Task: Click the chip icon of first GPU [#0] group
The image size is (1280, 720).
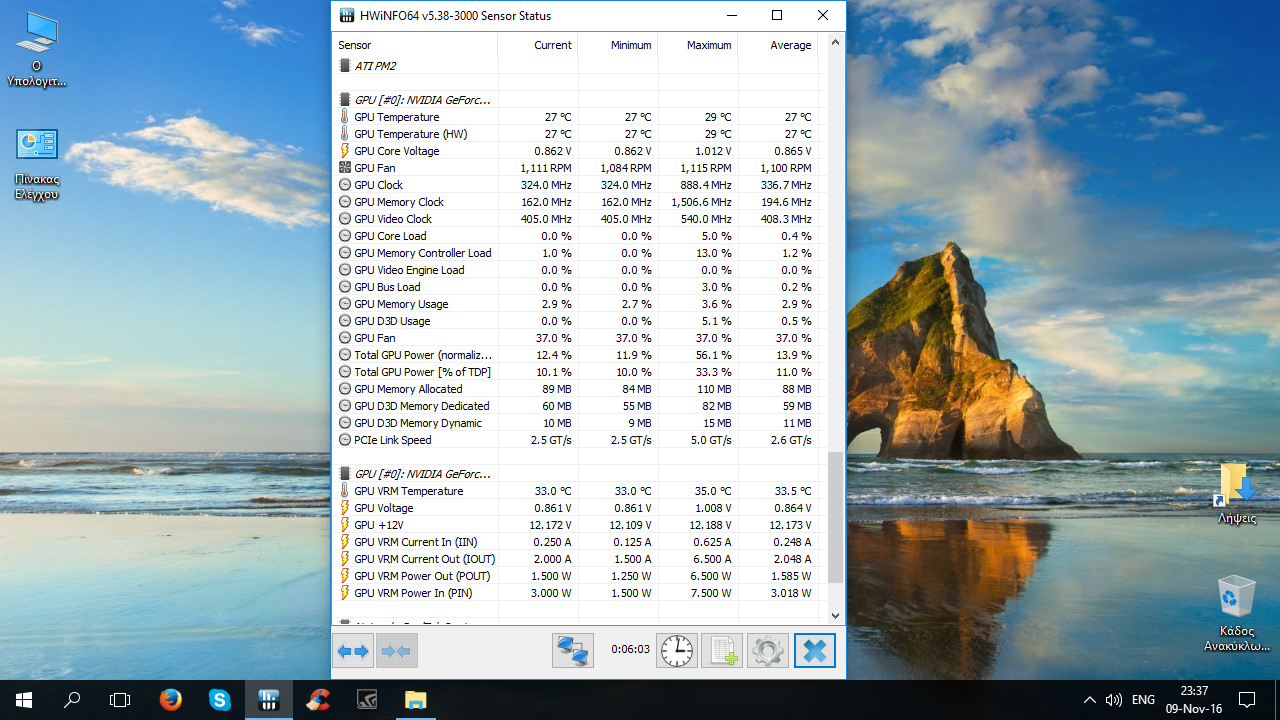Action: pos(345,100)
